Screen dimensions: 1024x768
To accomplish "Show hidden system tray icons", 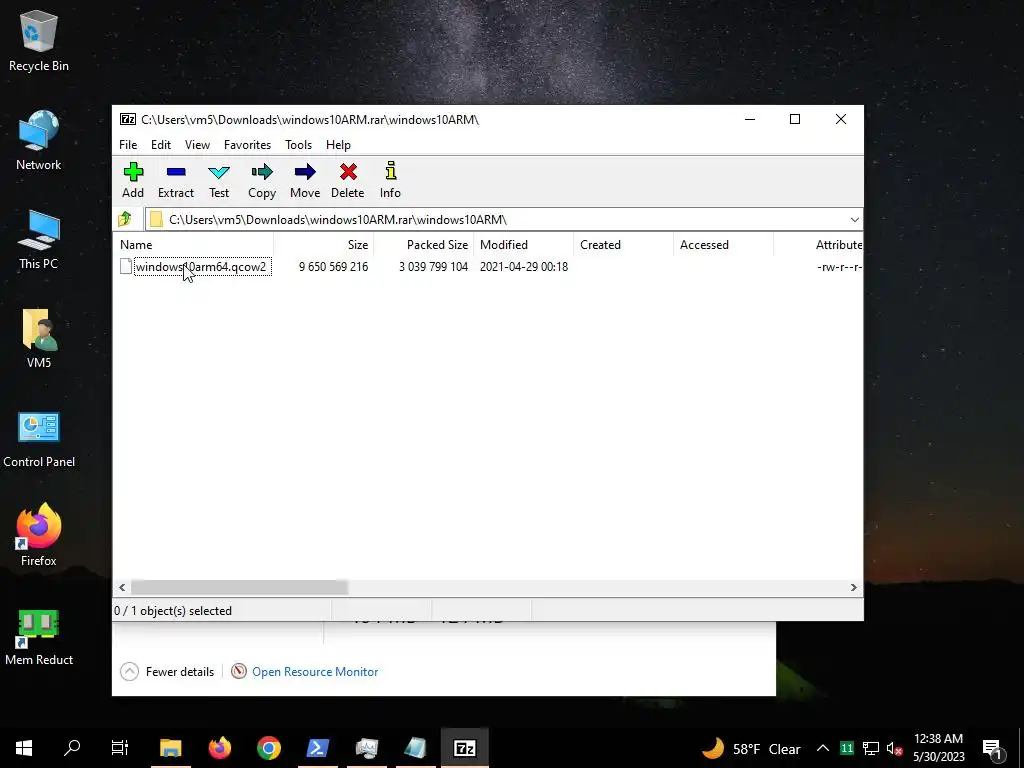I will pos(823,748).
